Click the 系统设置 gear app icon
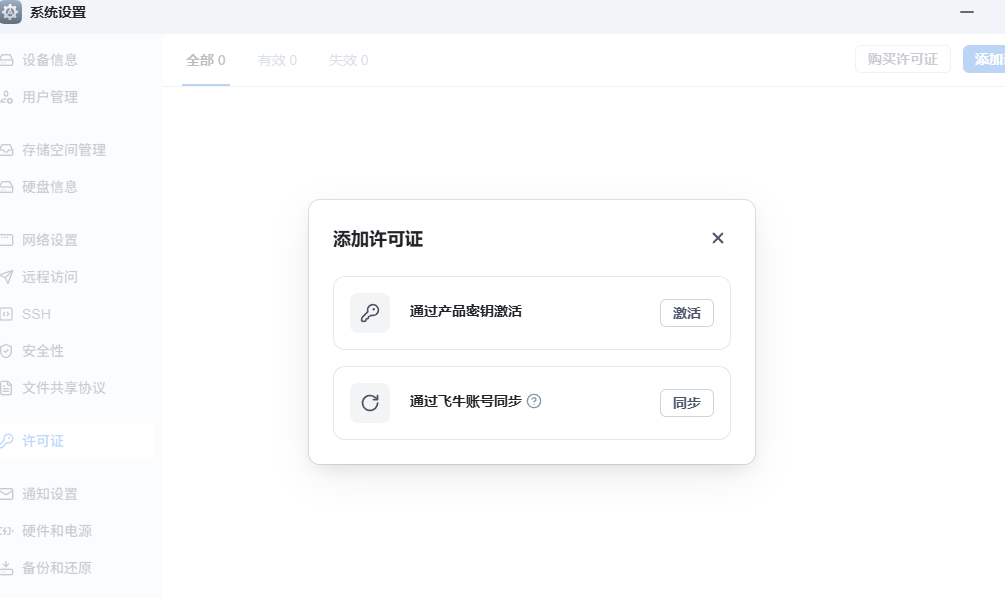 10,12
